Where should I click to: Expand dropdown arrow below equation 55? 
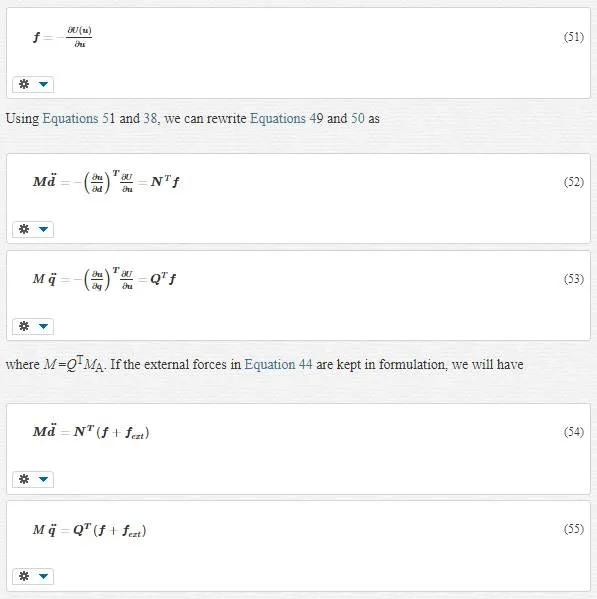pyautogui.click(x=43, y=576)
